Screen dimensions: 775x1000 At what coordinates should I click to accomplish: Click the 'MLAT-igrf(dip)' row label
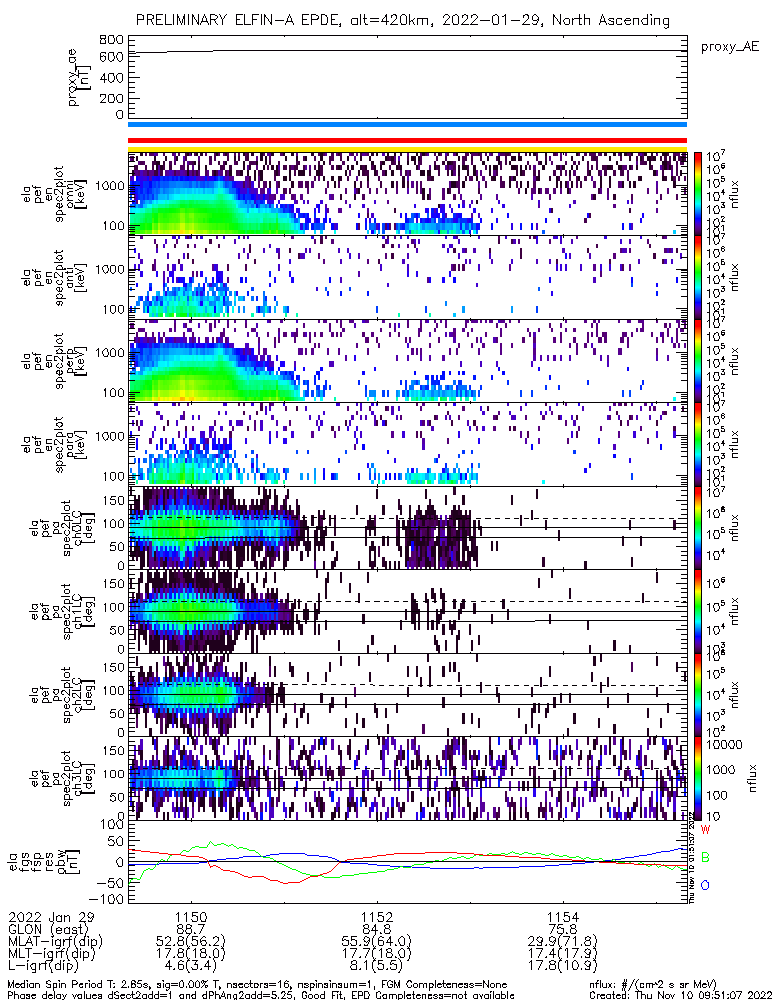(x=55, y=941)
